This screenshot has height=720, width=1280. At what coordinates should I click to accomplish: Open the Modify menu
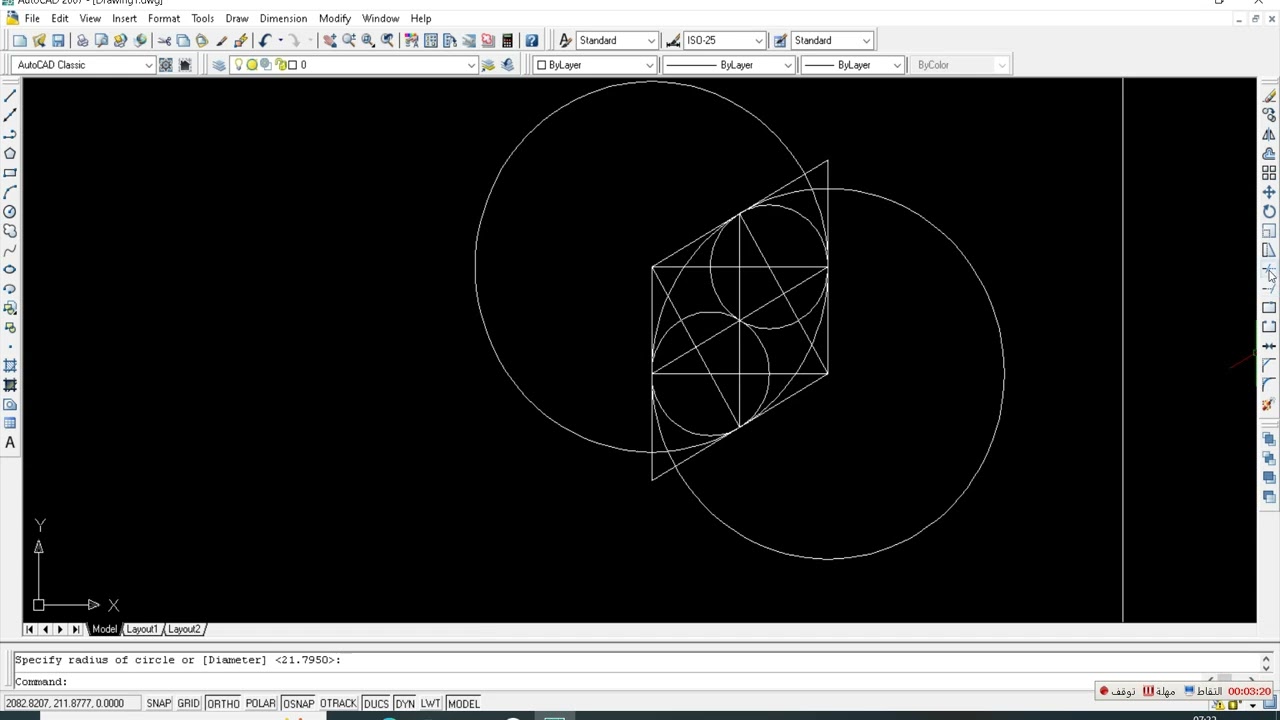[x=335, y=18]
